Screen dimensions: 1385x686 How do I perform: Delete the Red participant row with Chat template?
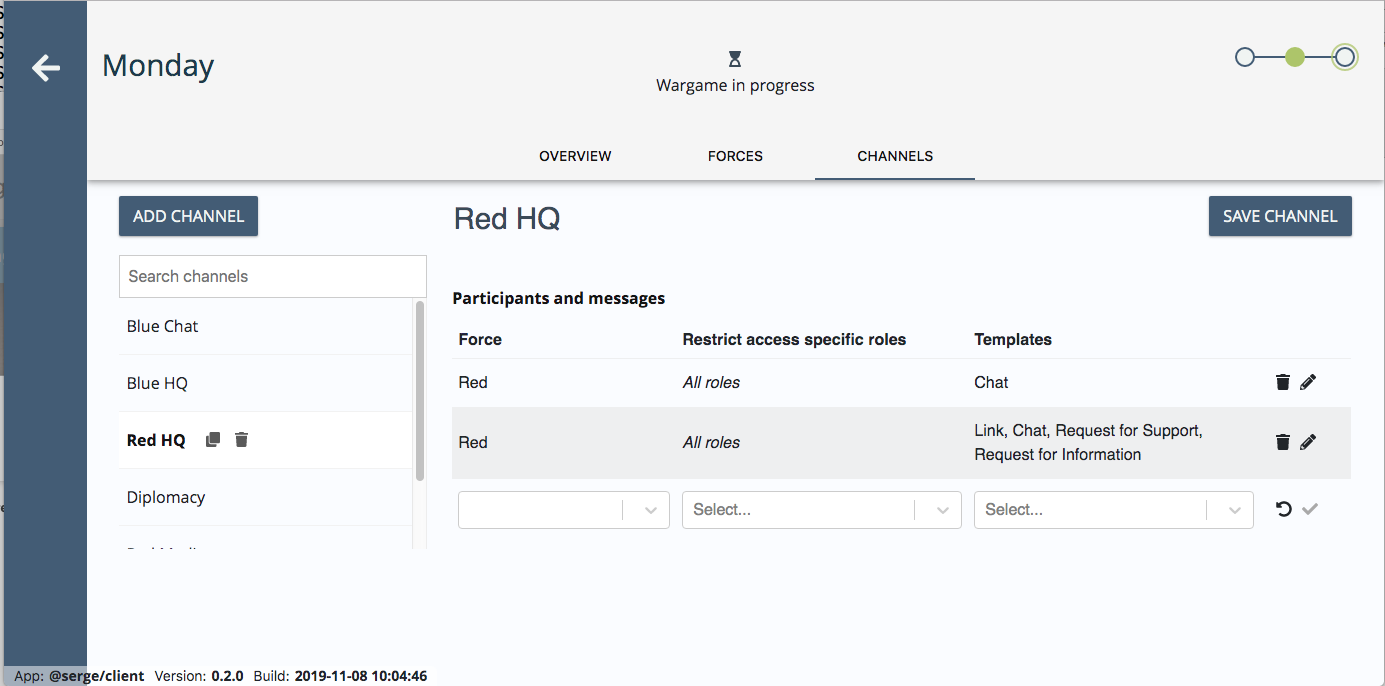[x=1283, y=382]
